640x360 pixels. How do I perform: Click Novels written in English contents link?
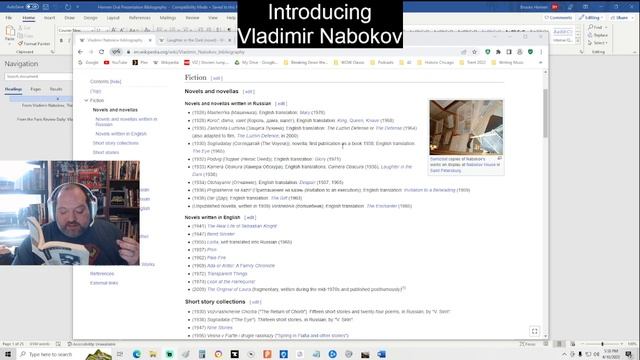(121, 134)
